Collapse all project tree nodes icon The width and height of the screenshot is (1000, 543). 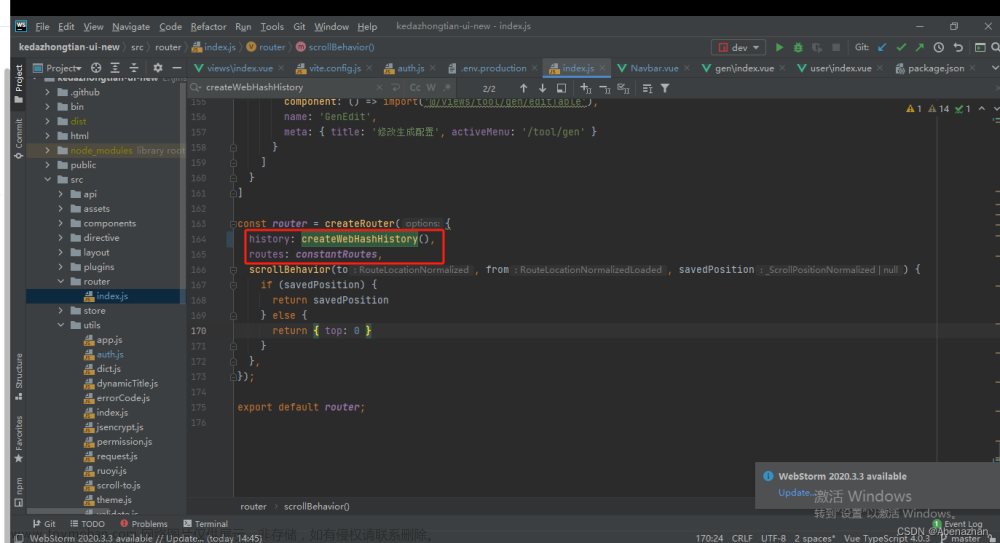[x=134, y=68]
